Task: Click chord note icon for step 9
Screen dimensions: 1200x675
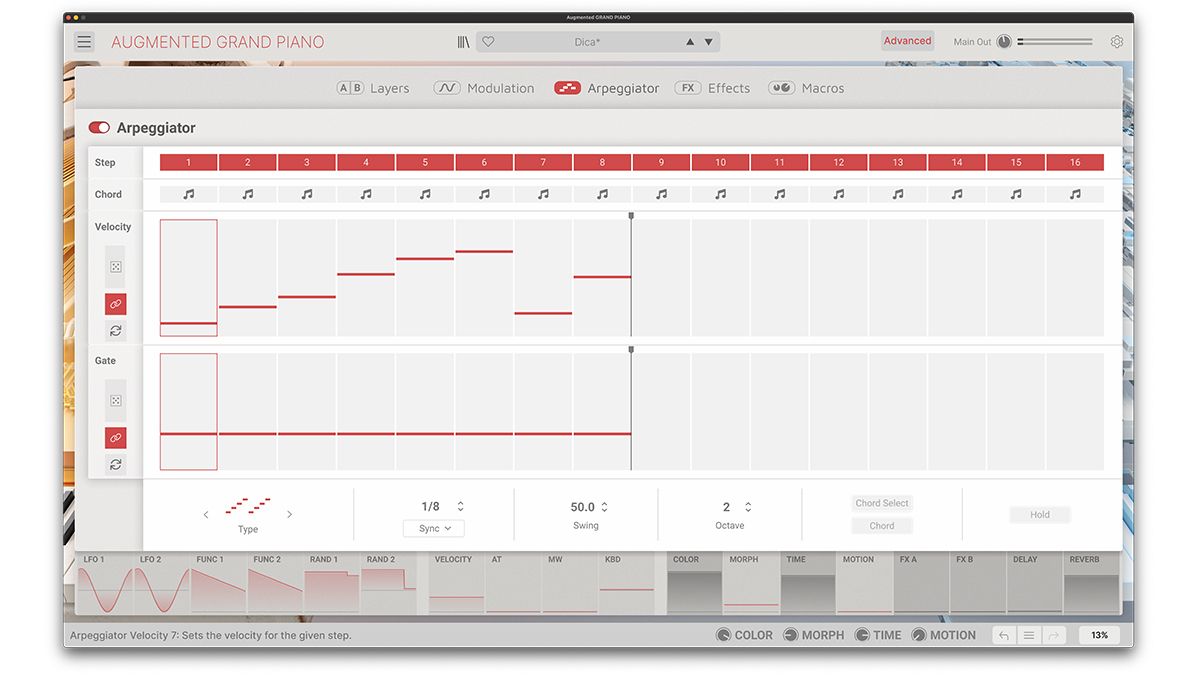Action: coord(662,195)
